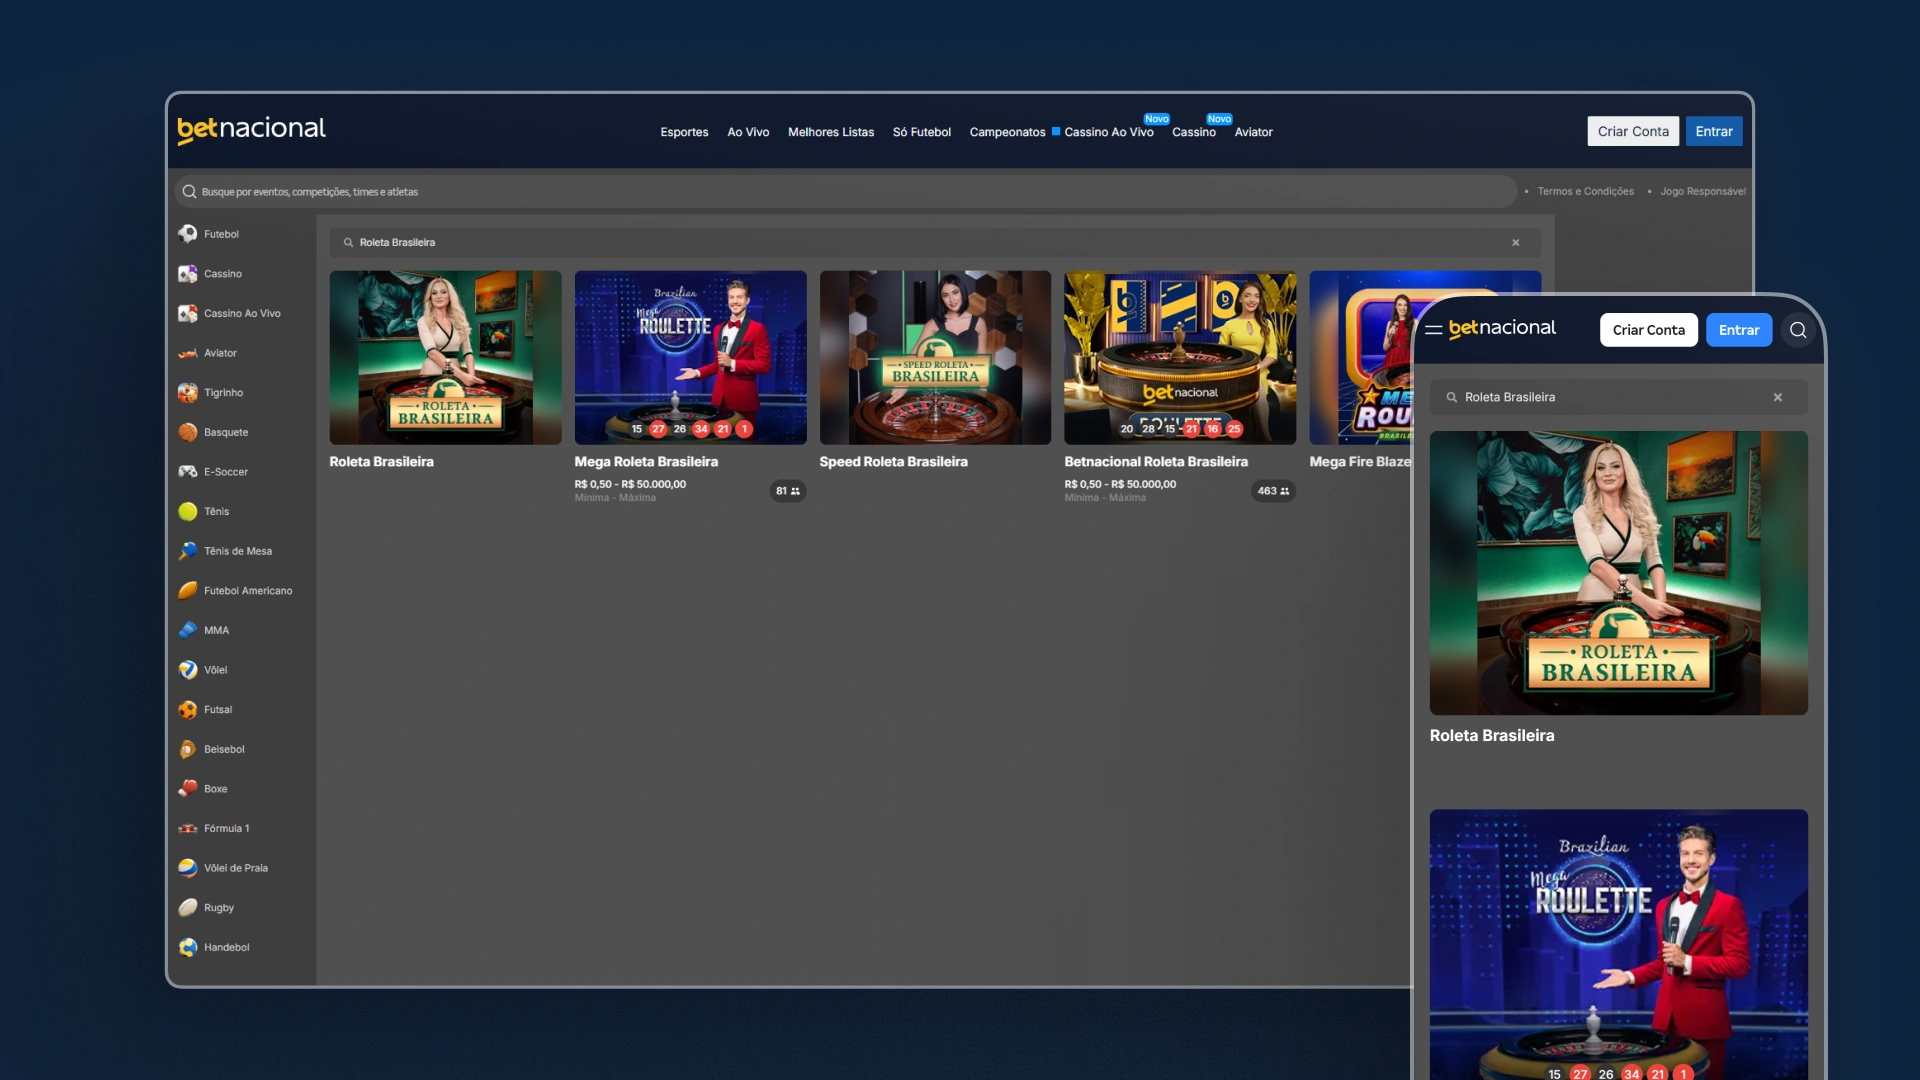Click the 81 players badge
The image size is (1920, 1080).
point(788,491)
